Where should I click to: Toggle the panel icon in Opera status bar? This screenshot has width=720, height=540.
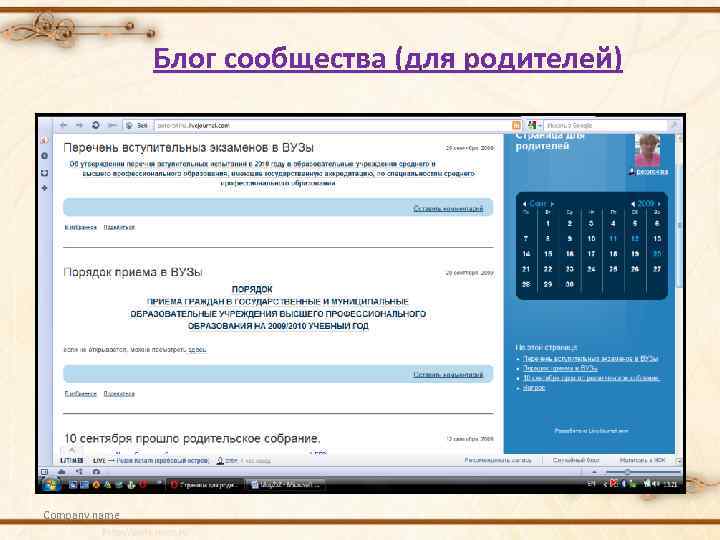[x=45, y=472]
